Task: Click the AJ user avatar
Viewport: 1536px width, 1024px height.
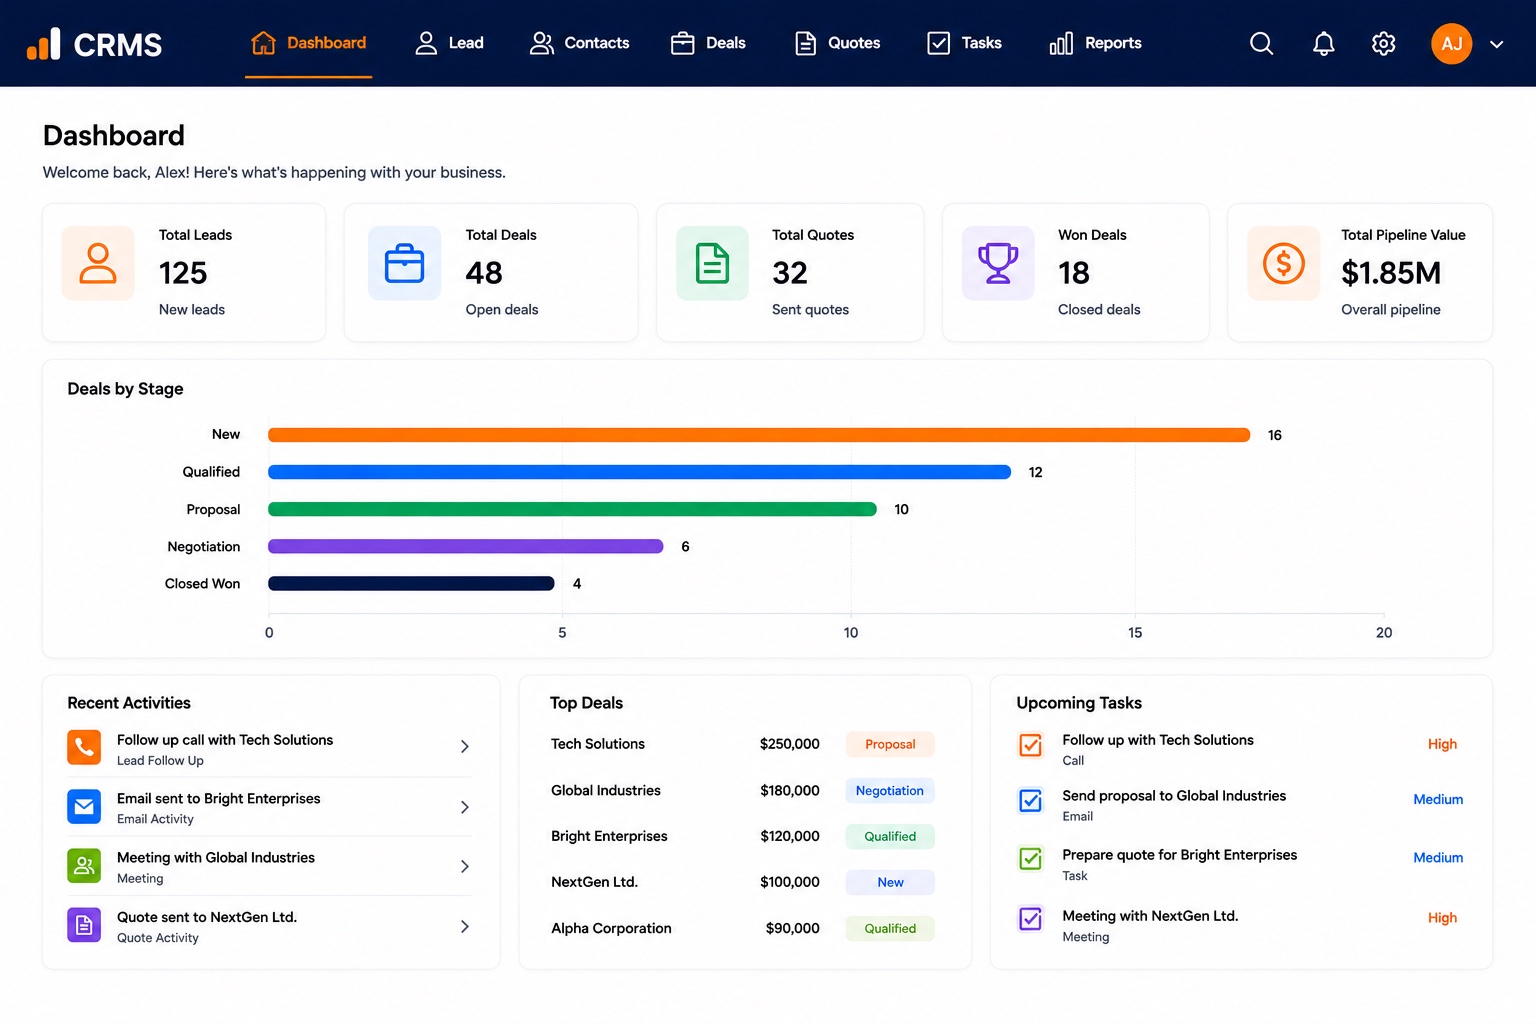Action: [1451, 43]
